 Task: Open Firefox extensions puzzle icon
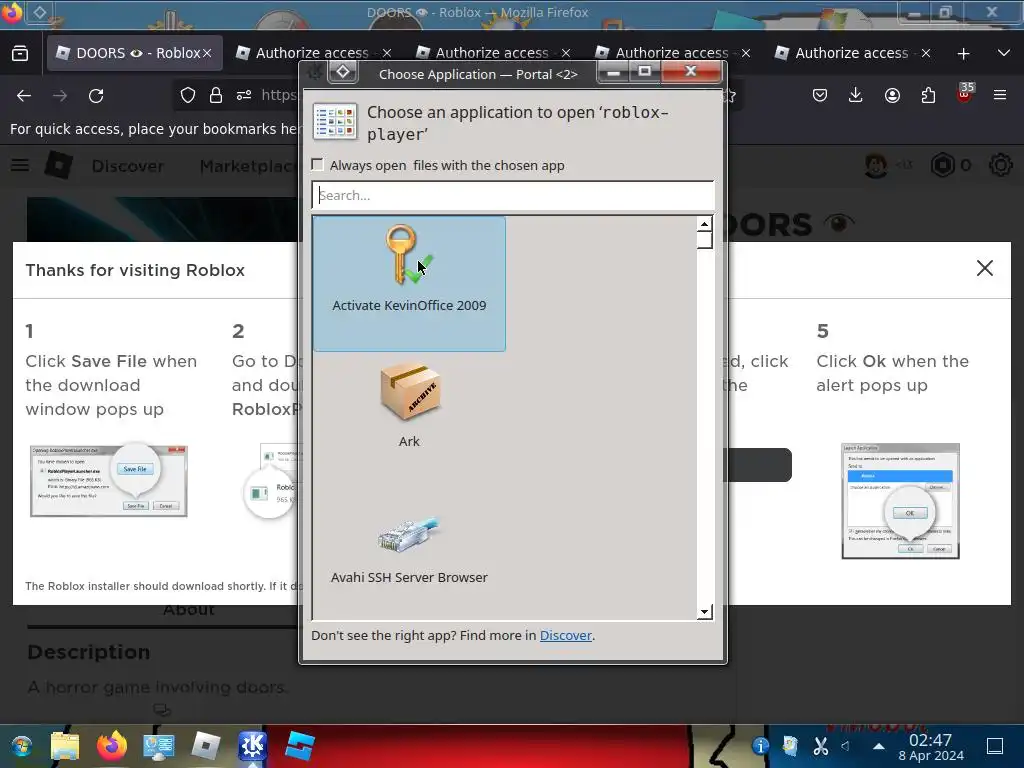click(x=928, y=95)
